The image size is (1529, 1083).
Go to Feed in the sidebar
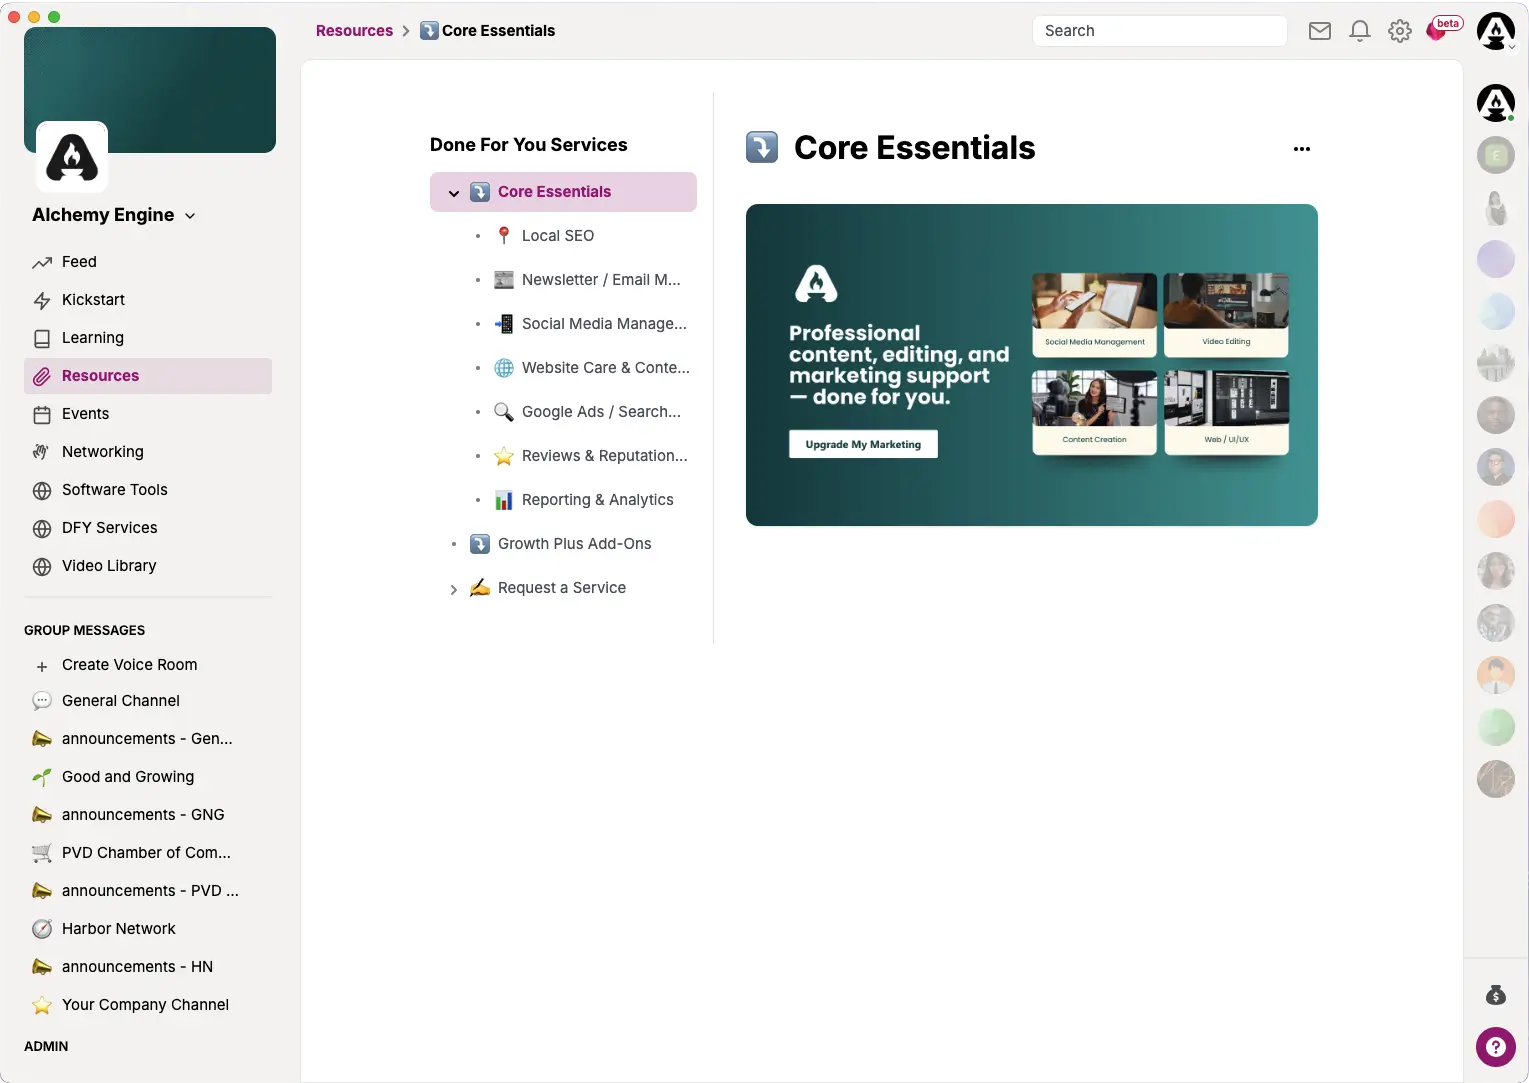point(79,262)
